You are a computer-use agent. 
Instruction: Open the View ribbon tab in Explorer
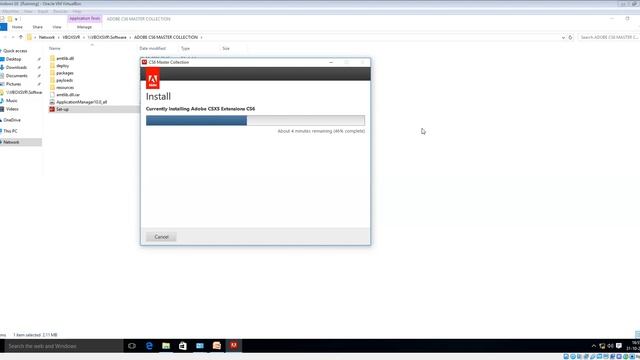[57, 27]
